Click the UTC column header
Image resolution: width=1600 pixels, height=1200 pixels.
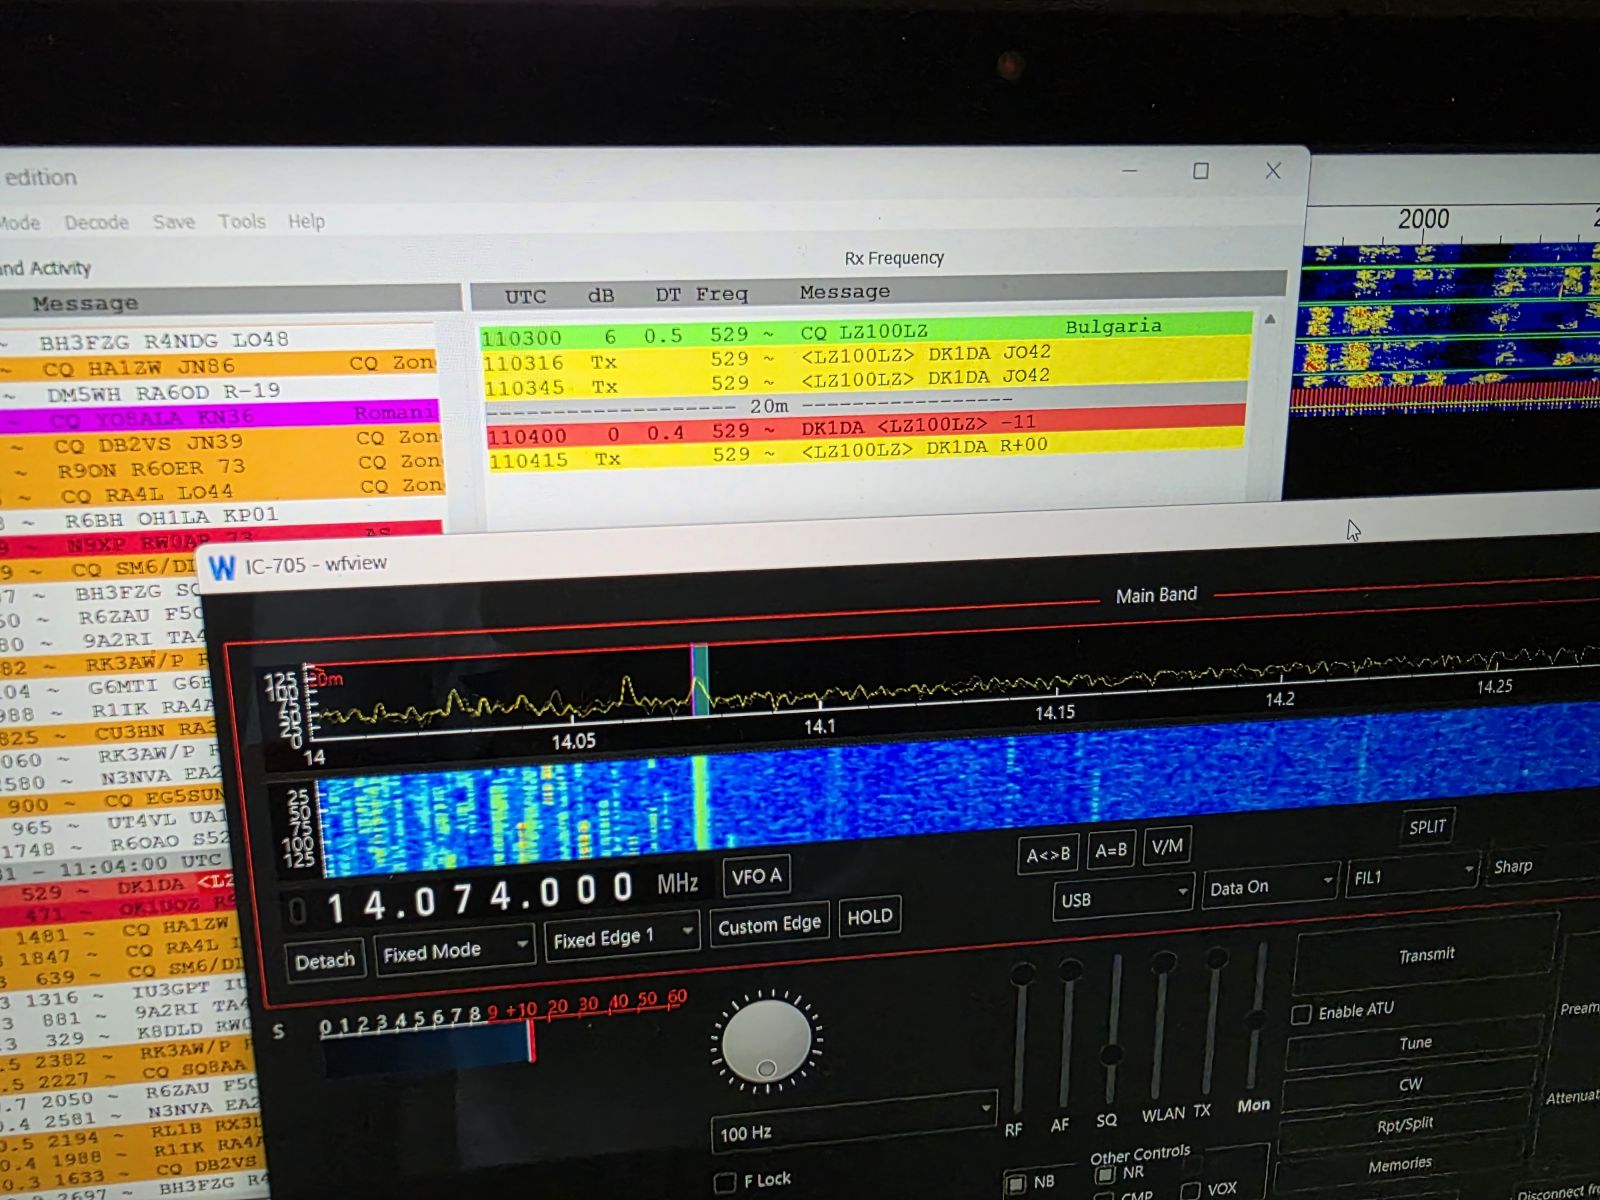point(525,297)
